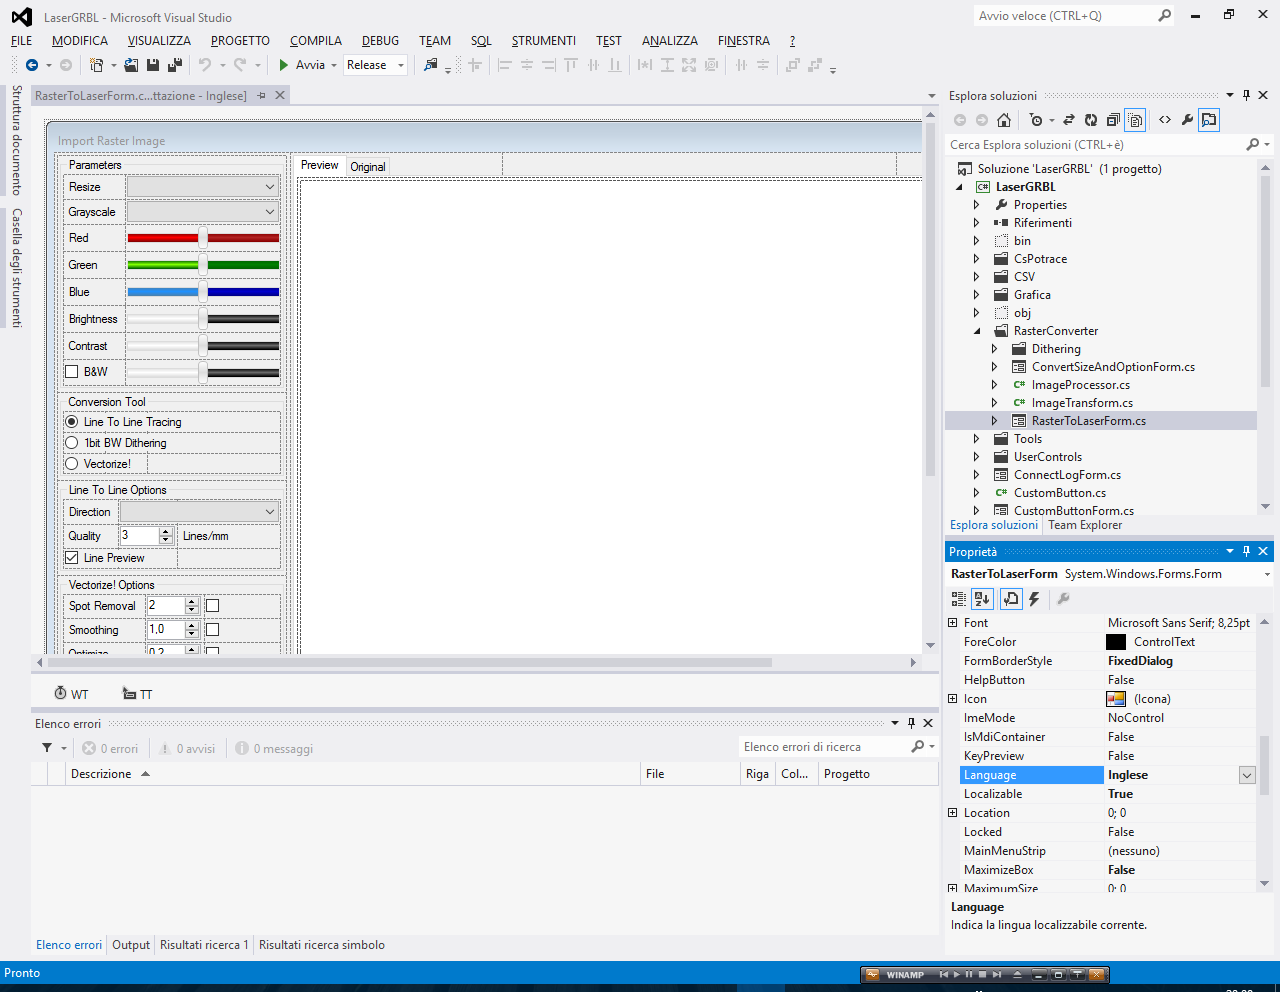Open the PROGETTO menu
Screen dimensions: 1280x992
pyautogui.click(x=240, y=41)
